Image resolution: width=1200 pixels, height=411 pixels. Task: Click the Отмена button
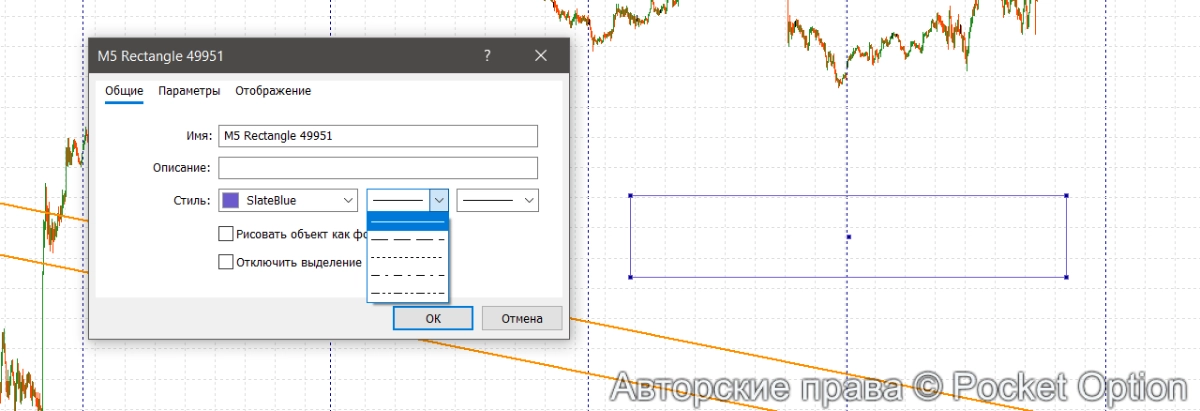click(x=522, y=318)
